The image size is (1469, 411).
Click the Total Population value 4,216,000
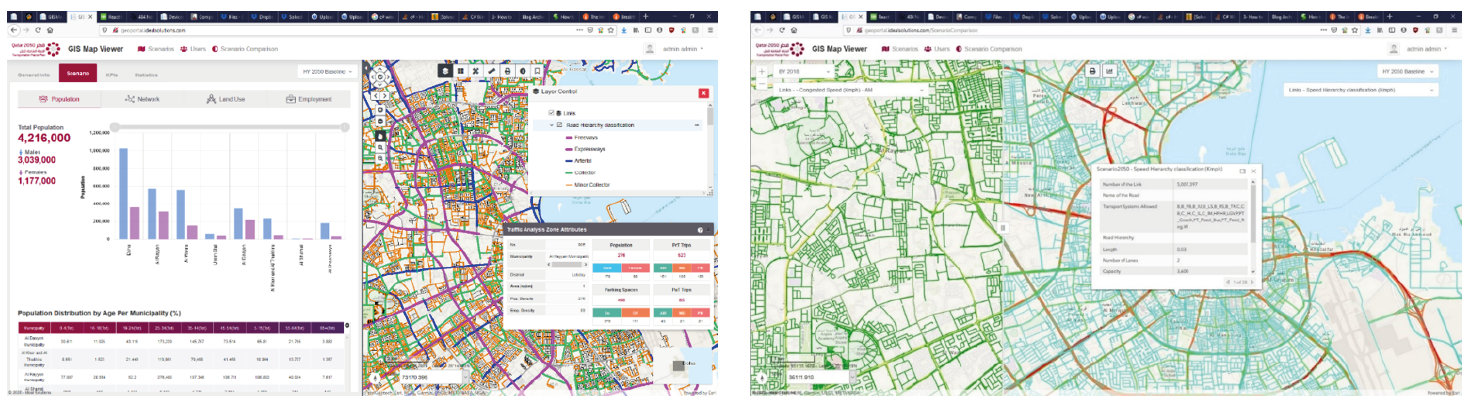point(44,138)
